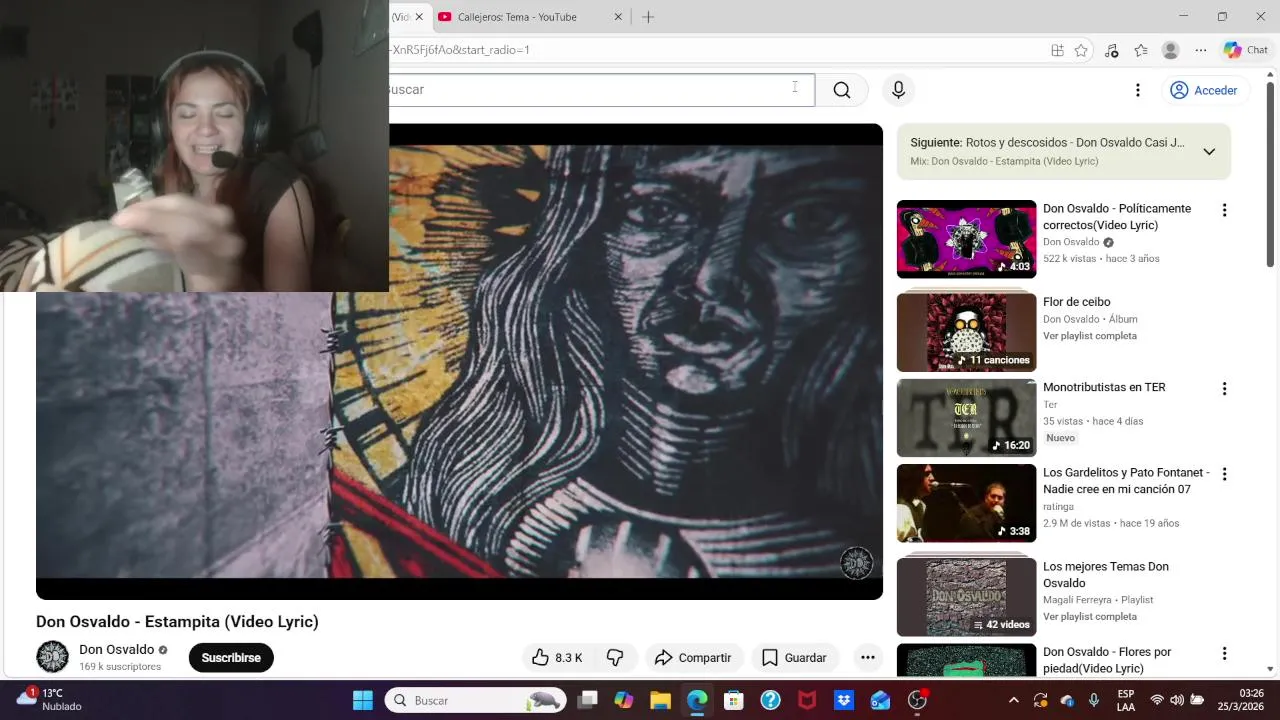Add page to favorites with star icon
1280x720 pixels.
pos(1081,50)
